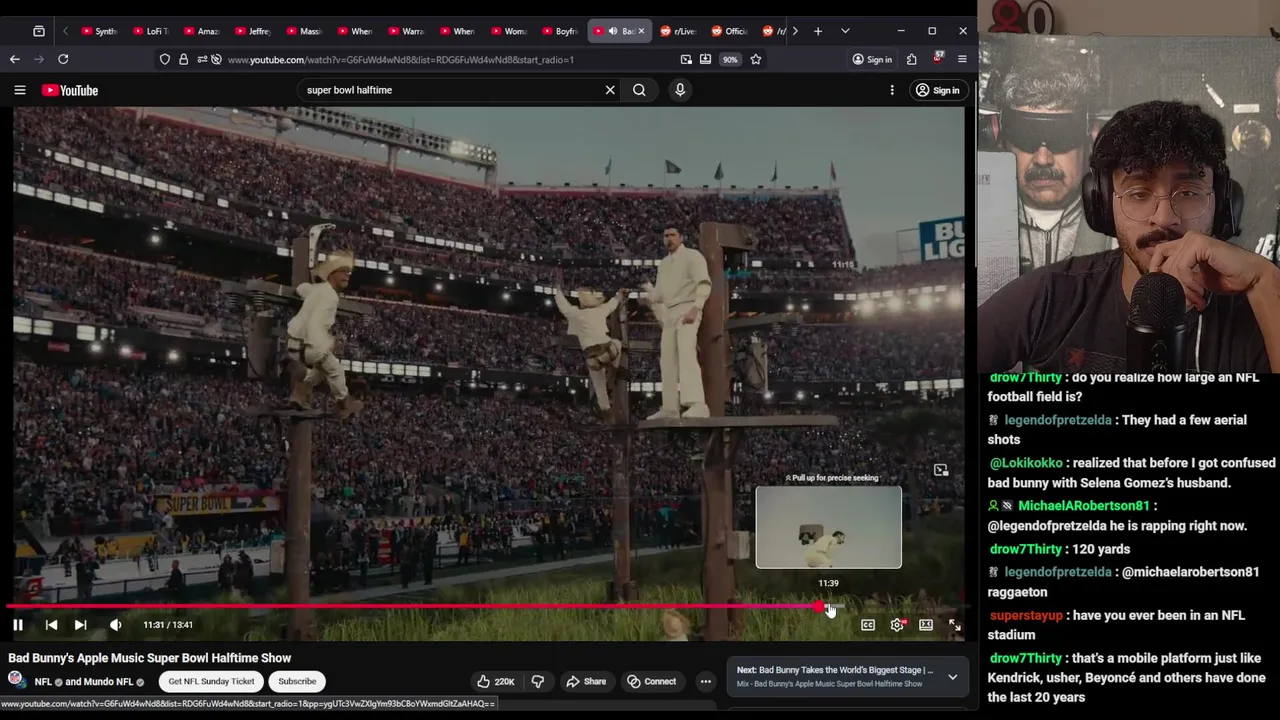Go back in the browser
This screenshot has height=720, width=1280.
point(15,60)
